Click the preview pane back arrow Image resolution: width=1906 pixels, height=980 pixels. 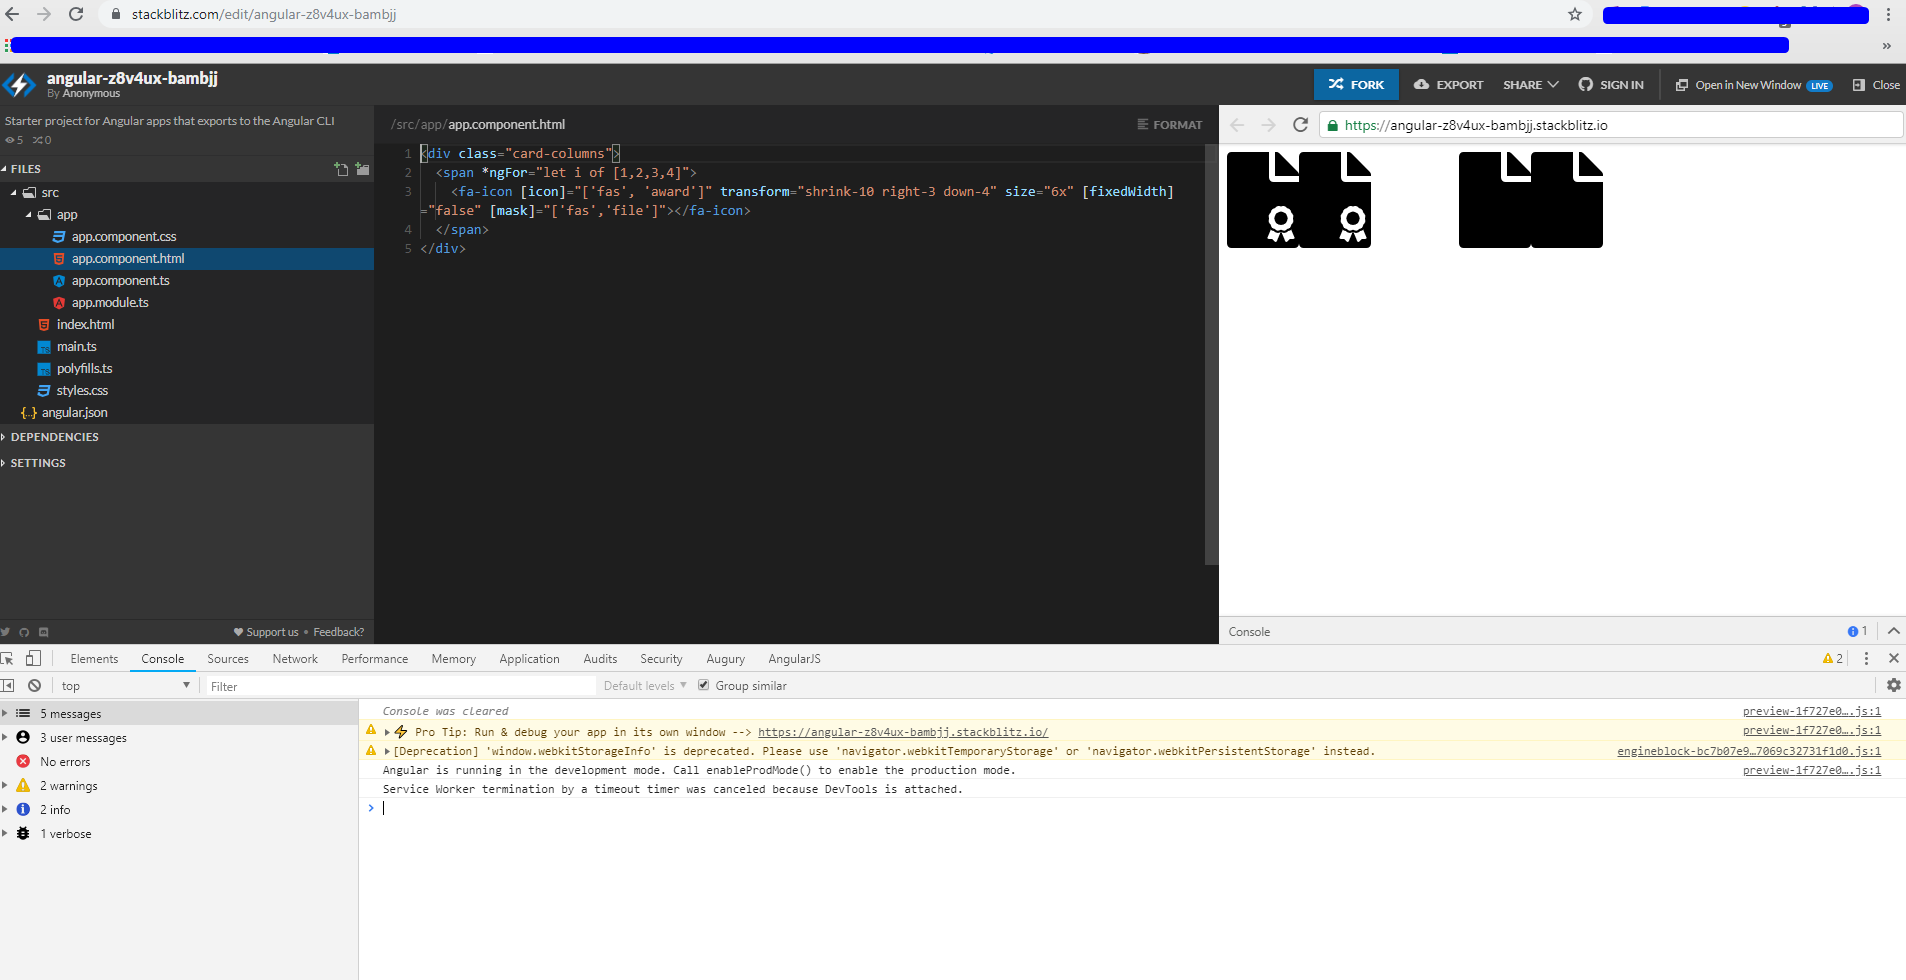[x=1239, y=125]
